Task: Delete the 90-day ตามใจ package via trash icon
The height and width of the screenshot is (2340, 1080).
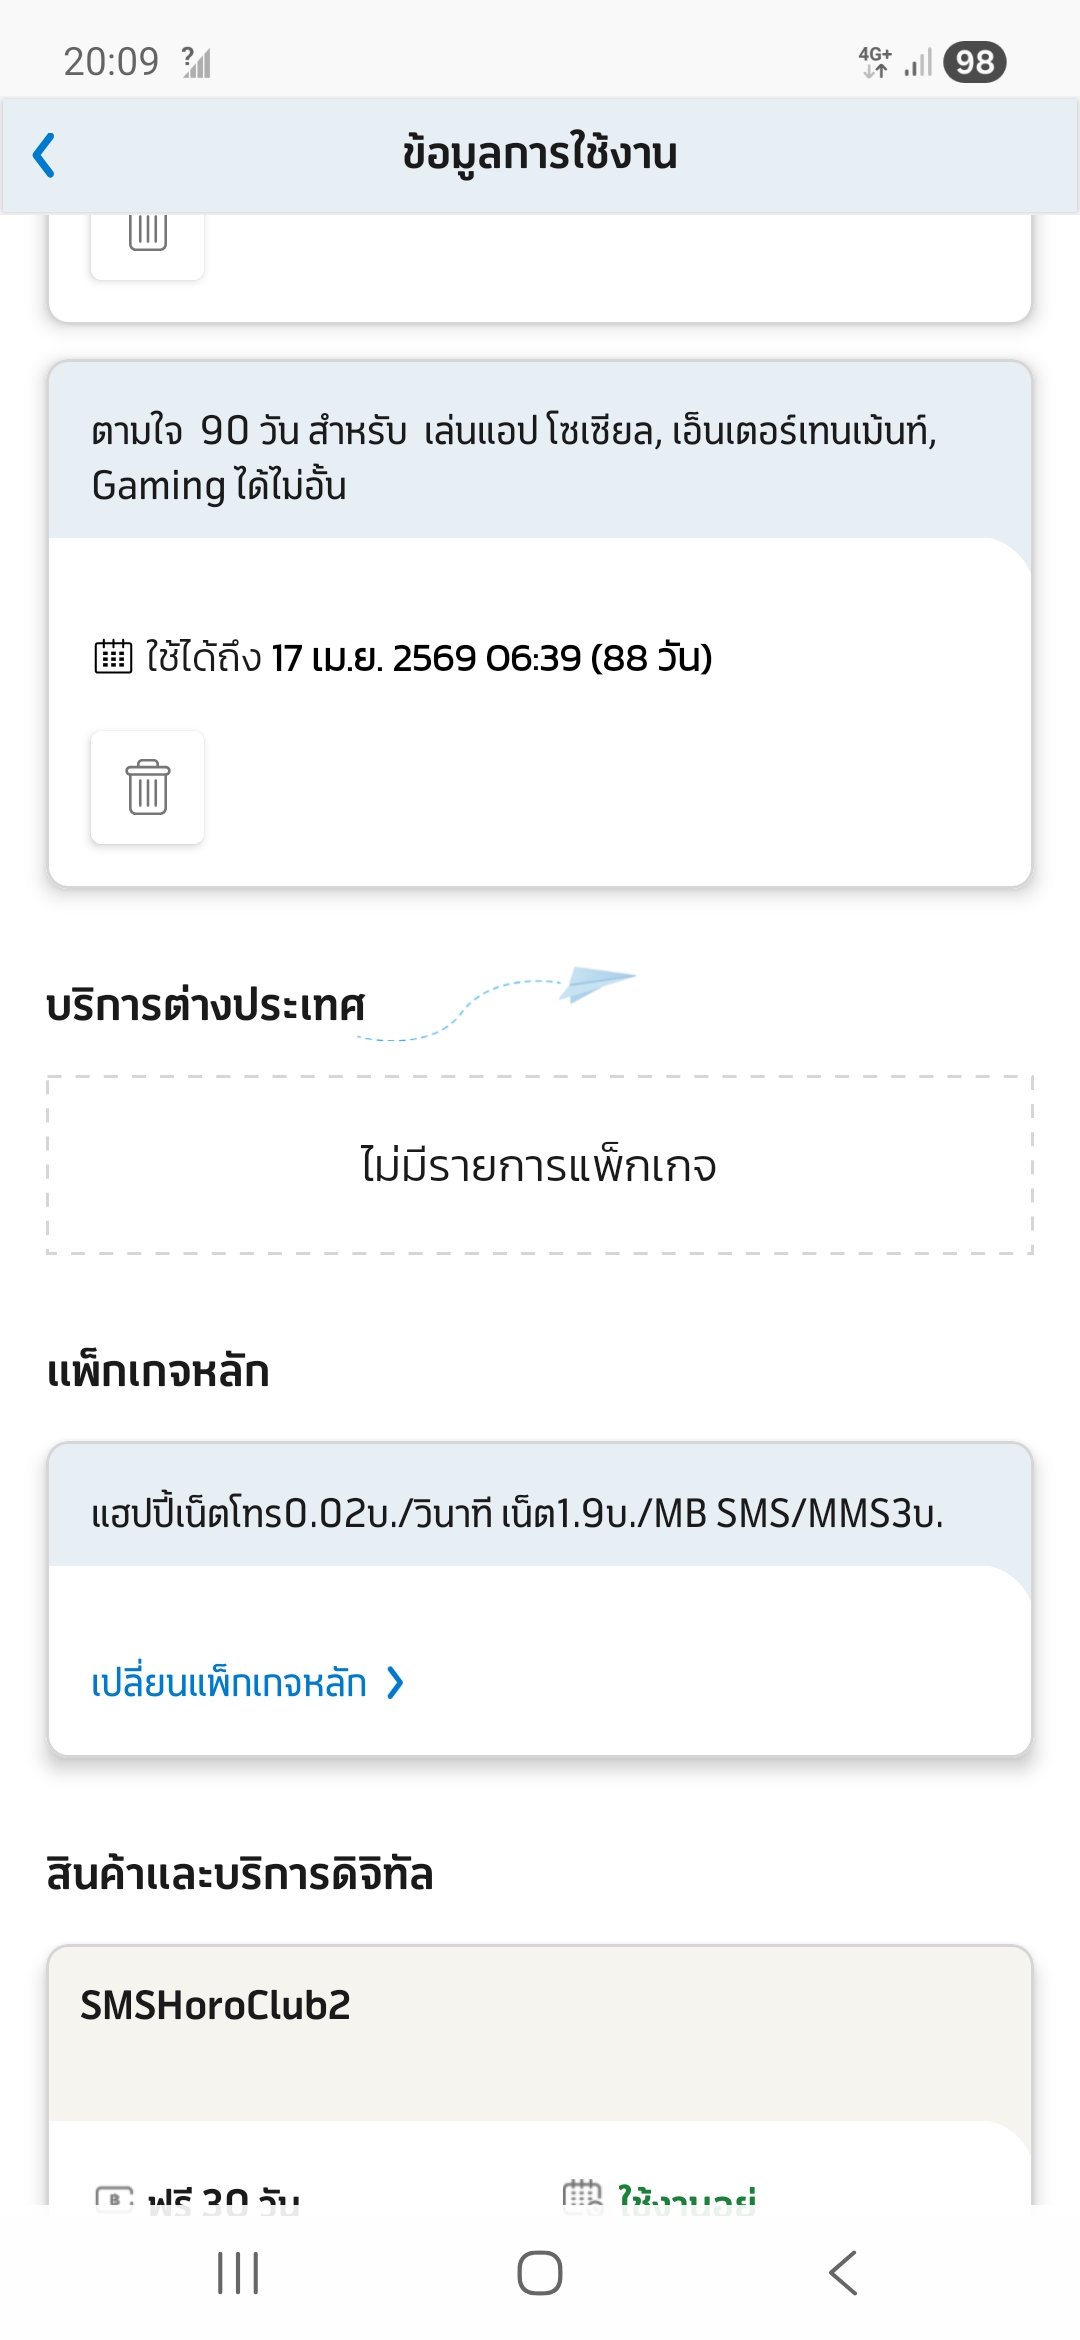Action: tap(147, 788)
